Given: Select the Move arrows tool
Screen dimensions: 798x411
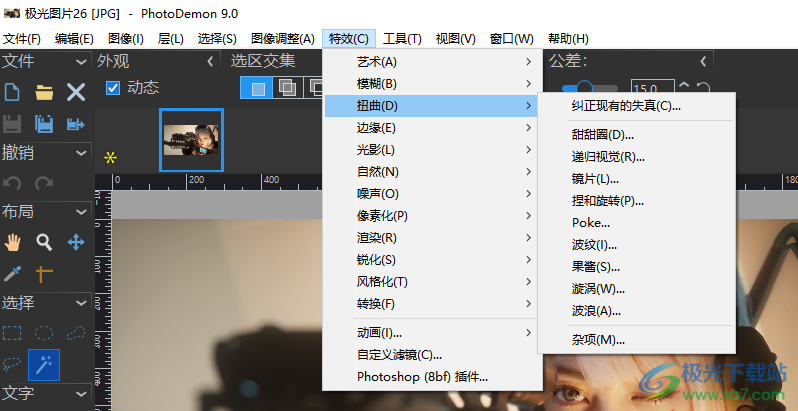Looking at the screenshot, I should (76, 243).
